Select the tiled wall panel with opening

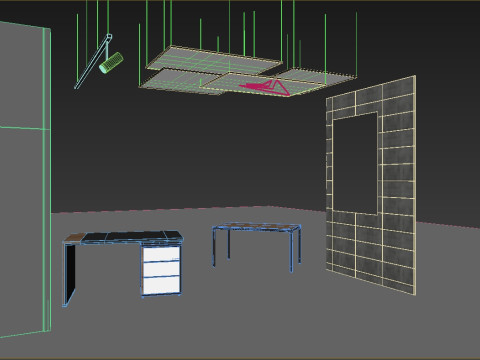371,185
